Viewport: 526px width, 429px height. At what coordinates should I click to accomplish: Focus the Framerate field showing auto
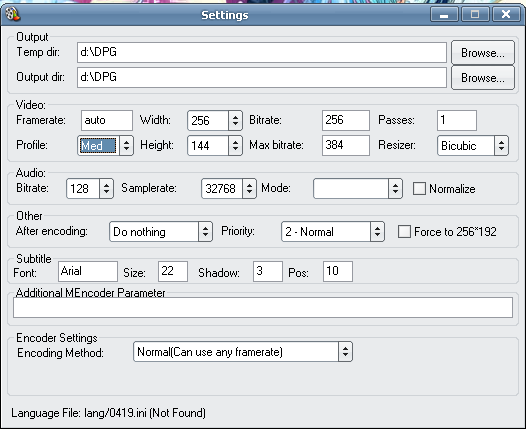(x=107, y=120)
